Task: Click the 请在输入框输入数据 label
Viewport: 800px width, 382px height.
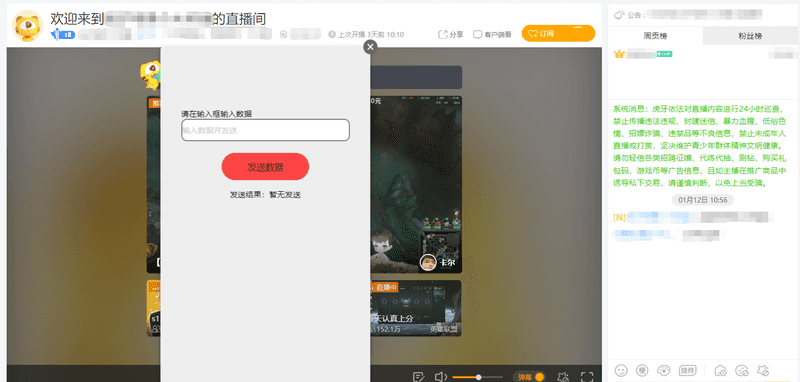Action: click(x=216, y=114)
